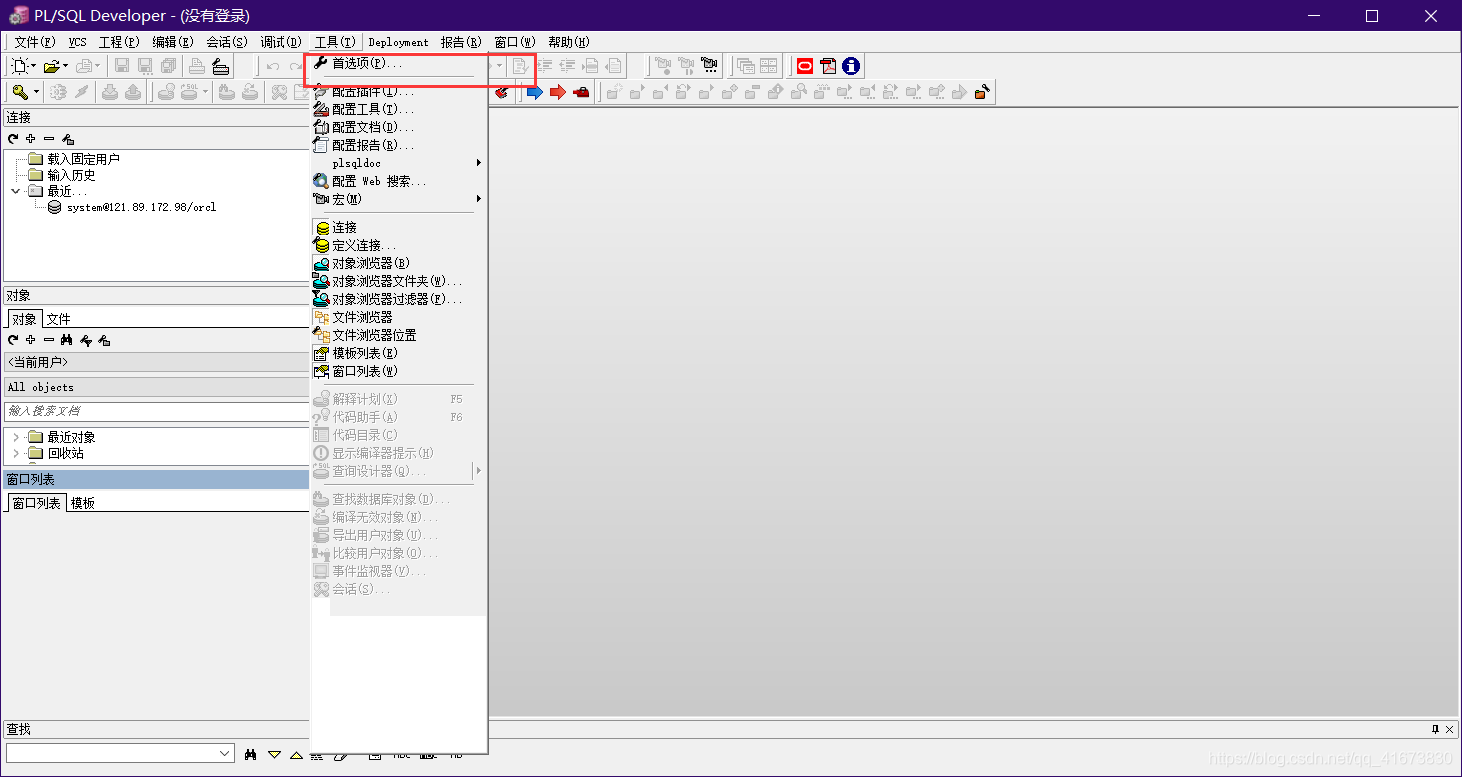Switch to the 模板 tab
This screenshot has width=1462, height=777.
(x=83, y=503)
